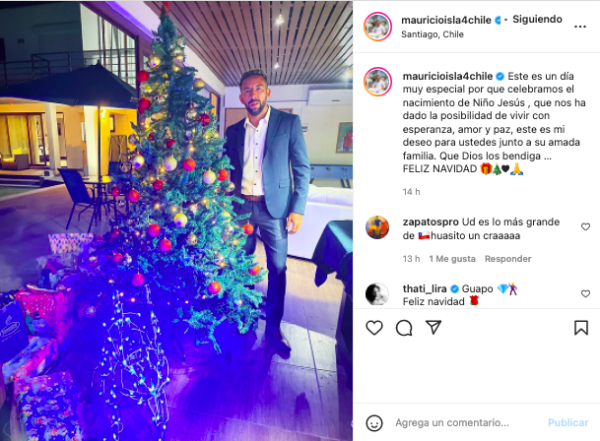600x441 pixels.
Task: Open the three-dot more options menu
Action: click(580, 26)
